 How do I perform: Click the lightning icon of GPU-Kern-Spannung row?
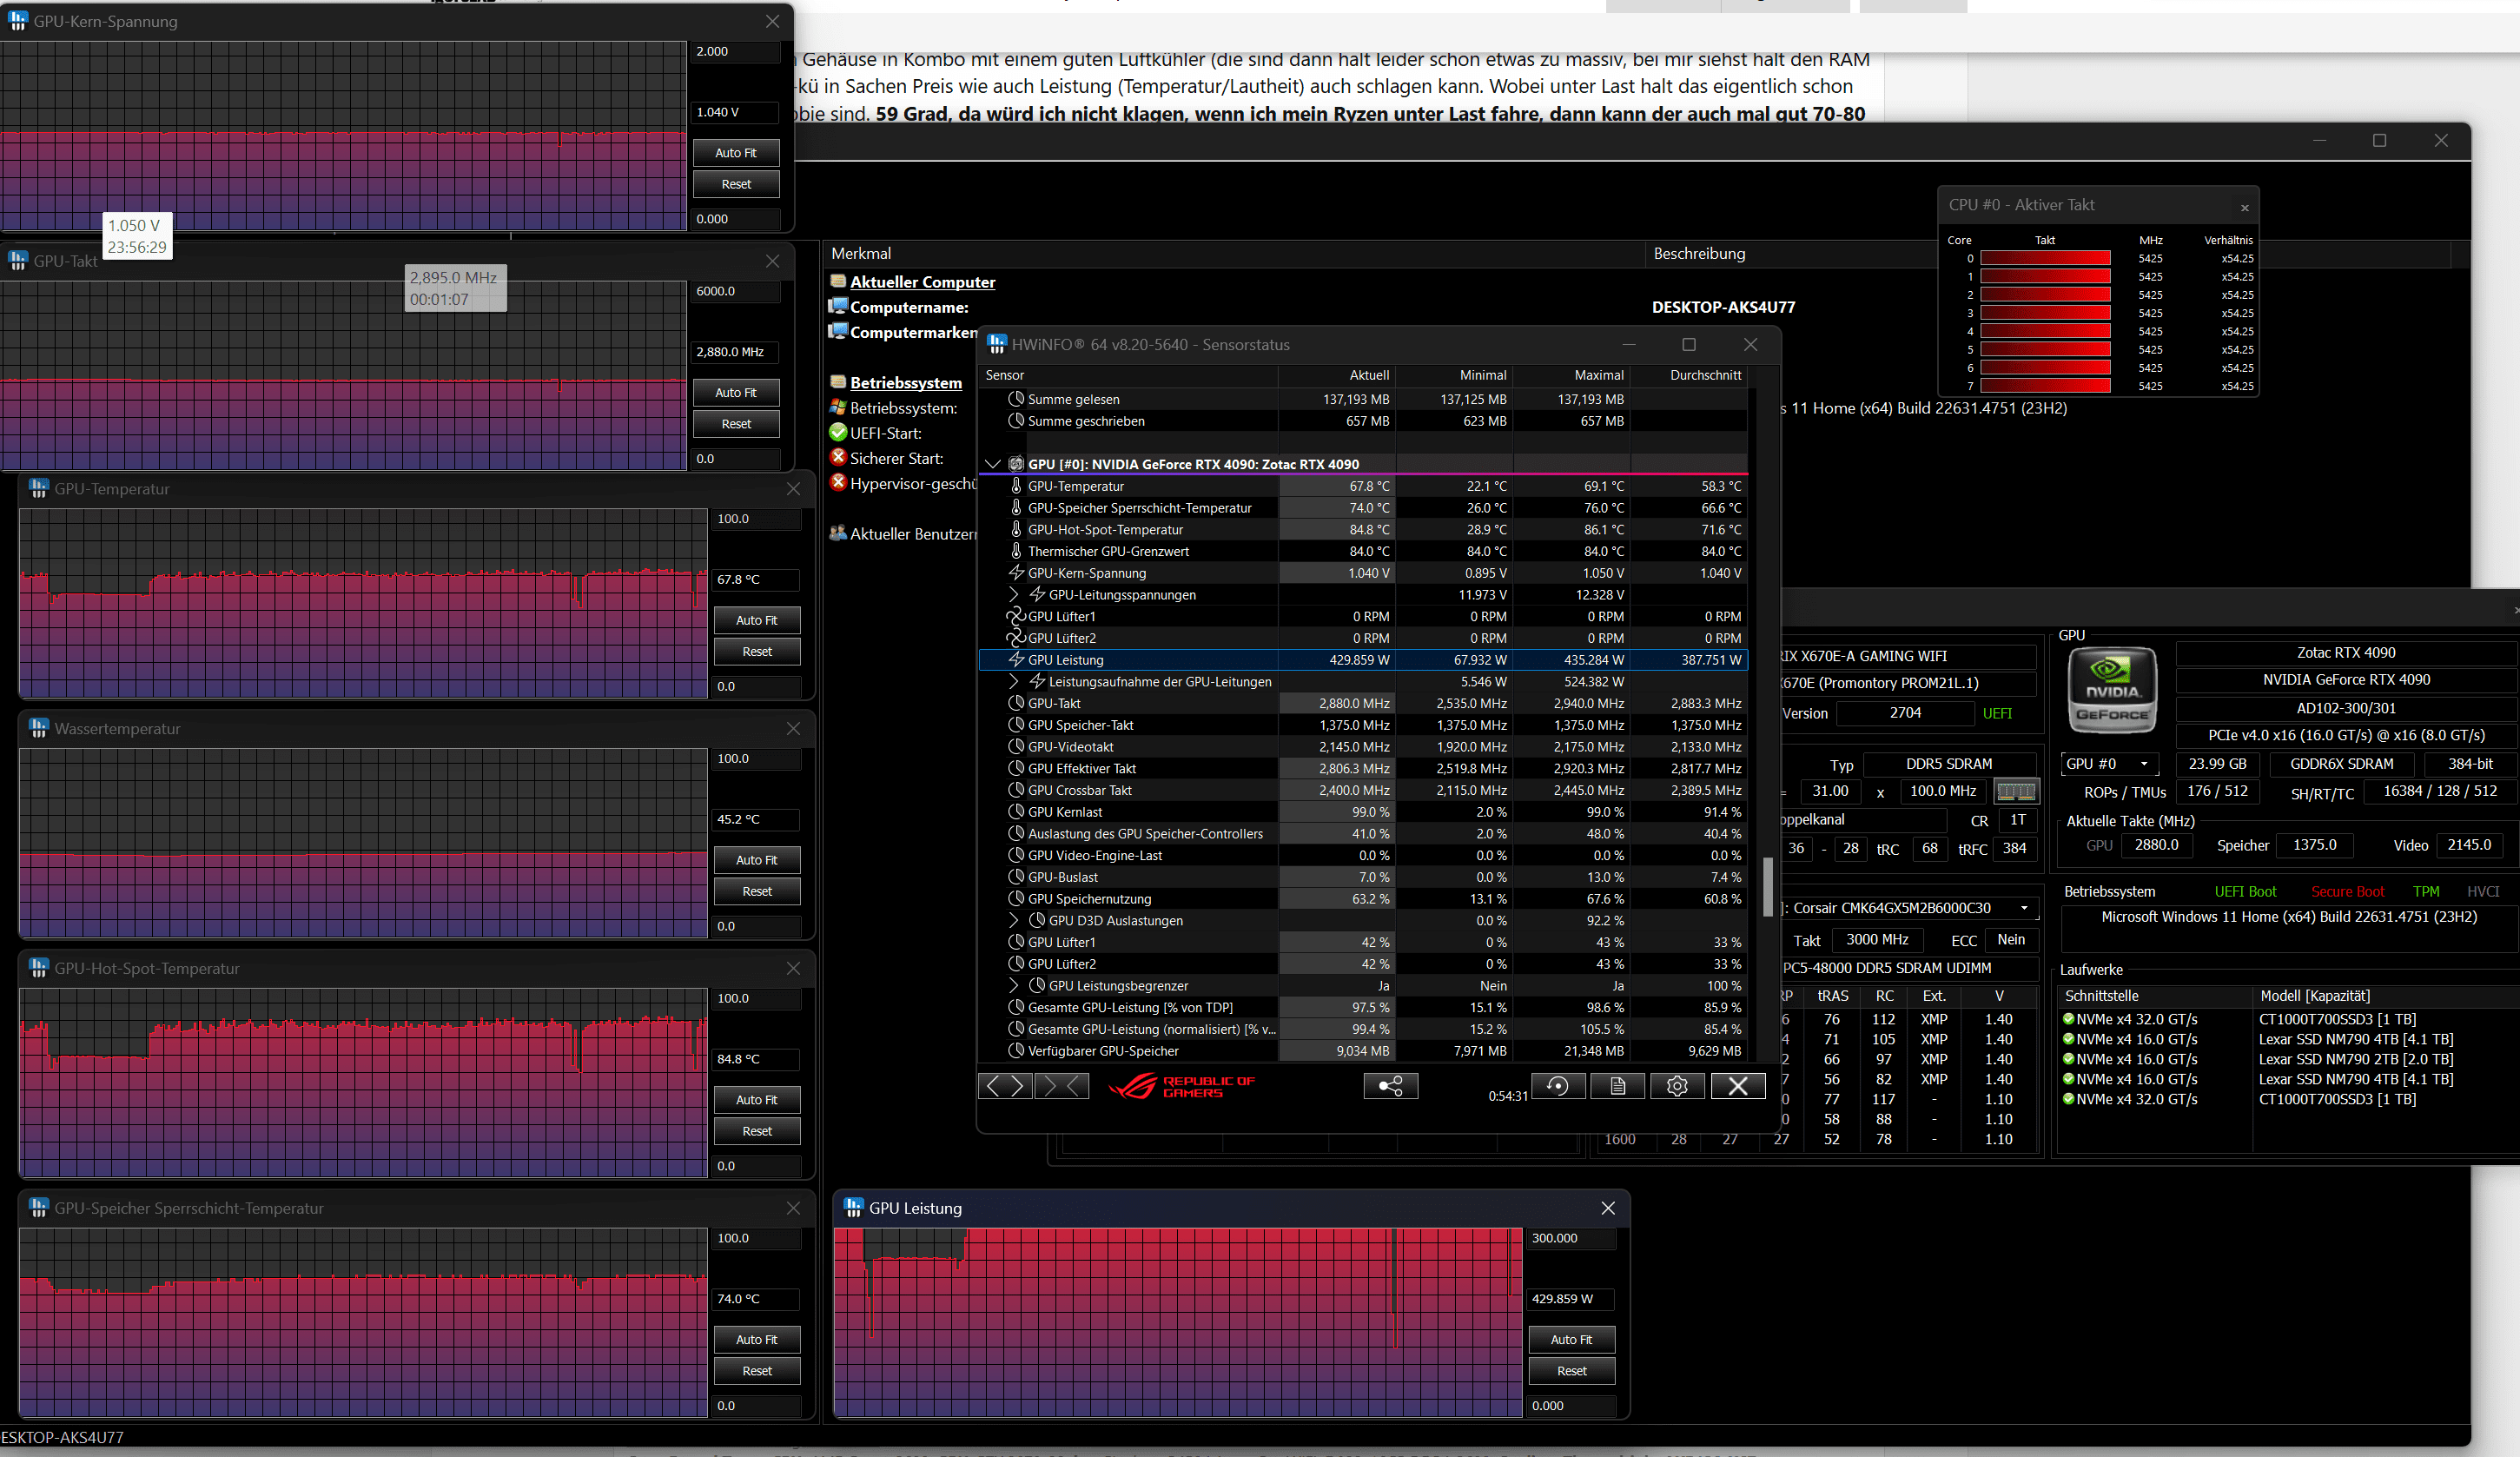(x=1016, y=573)
